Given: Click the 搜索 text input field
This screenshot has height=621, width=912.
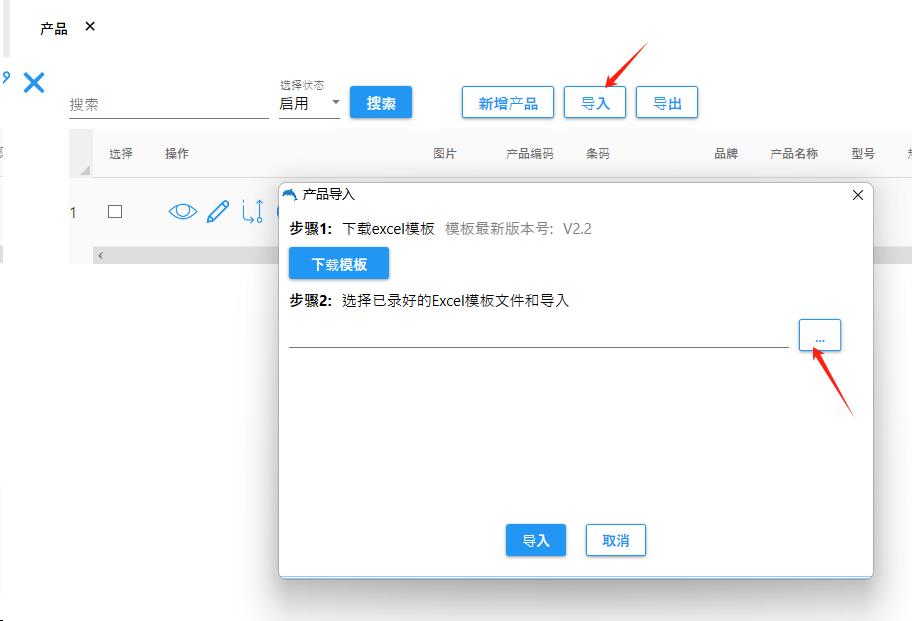Looking at the screenshot, I should click(168, 104).
